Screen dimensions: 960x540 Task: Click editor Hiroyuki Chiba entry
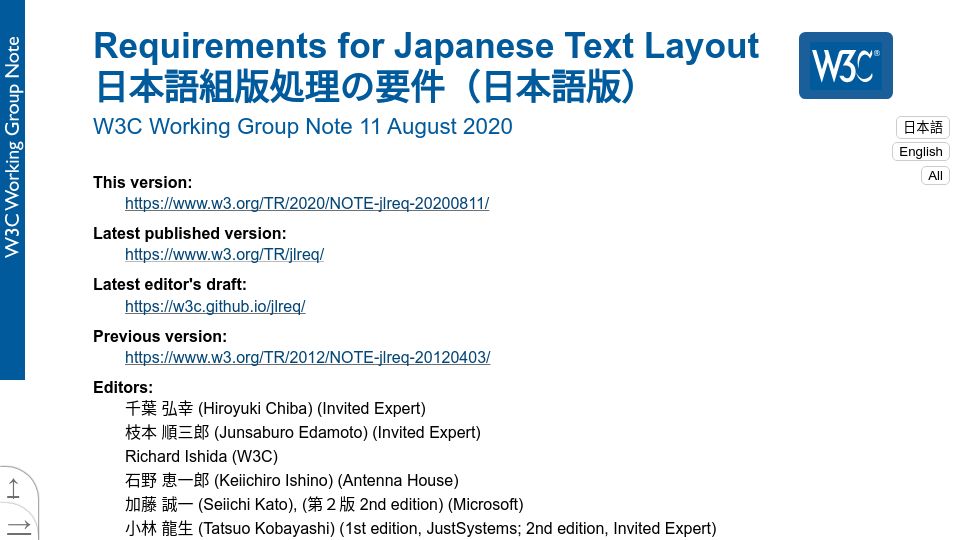[x=275, y=408]
